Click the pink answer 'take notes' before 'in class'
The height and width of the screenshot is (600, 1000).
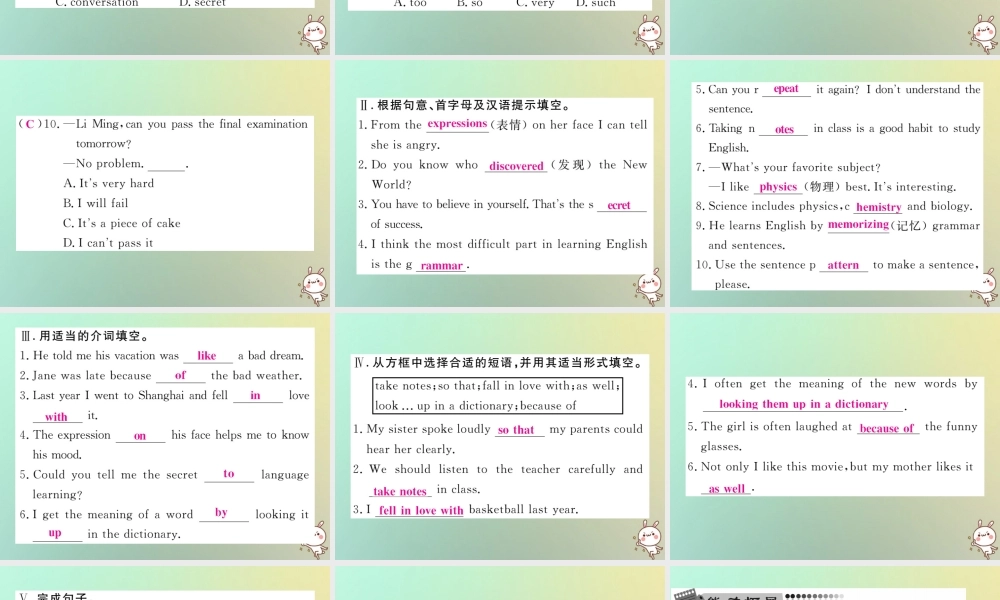399,492
